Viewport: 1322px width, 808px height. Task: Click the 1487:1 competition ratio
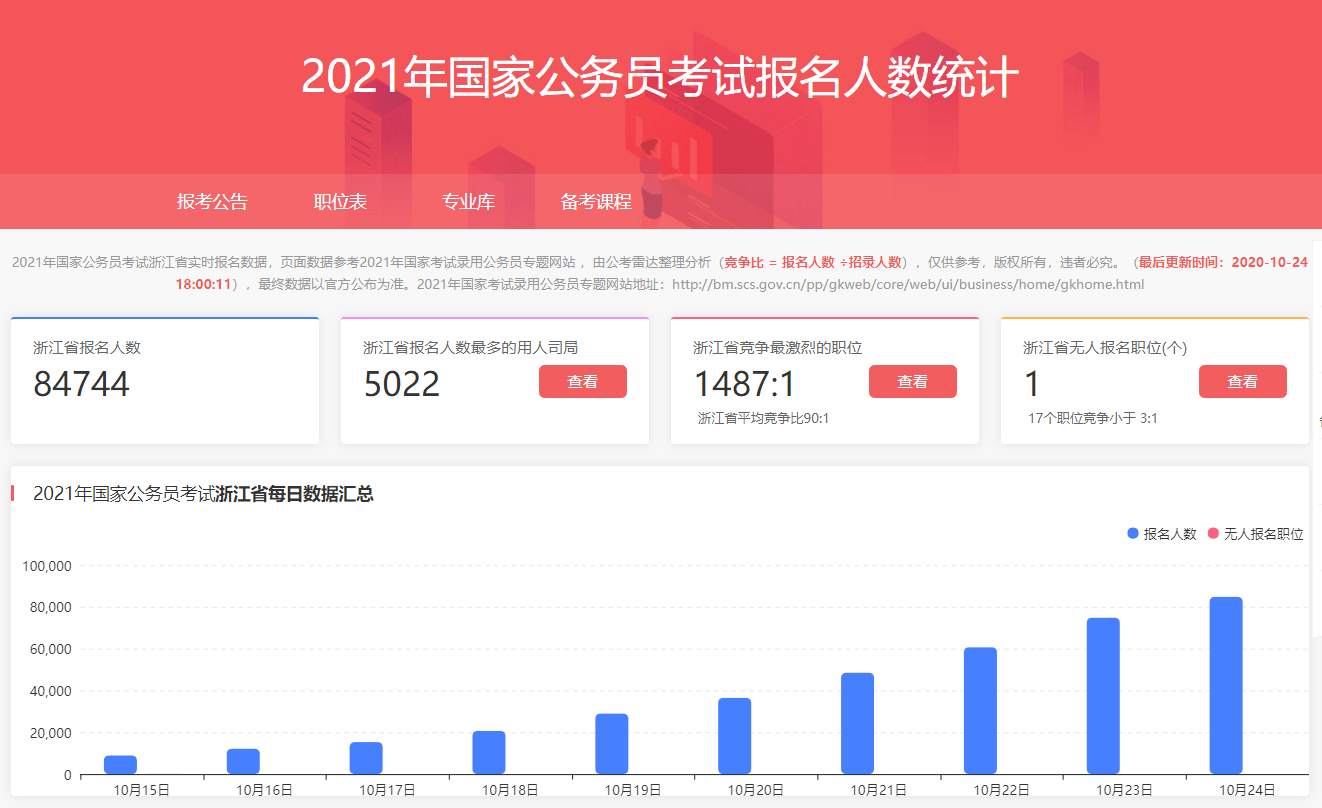(745, 384)
